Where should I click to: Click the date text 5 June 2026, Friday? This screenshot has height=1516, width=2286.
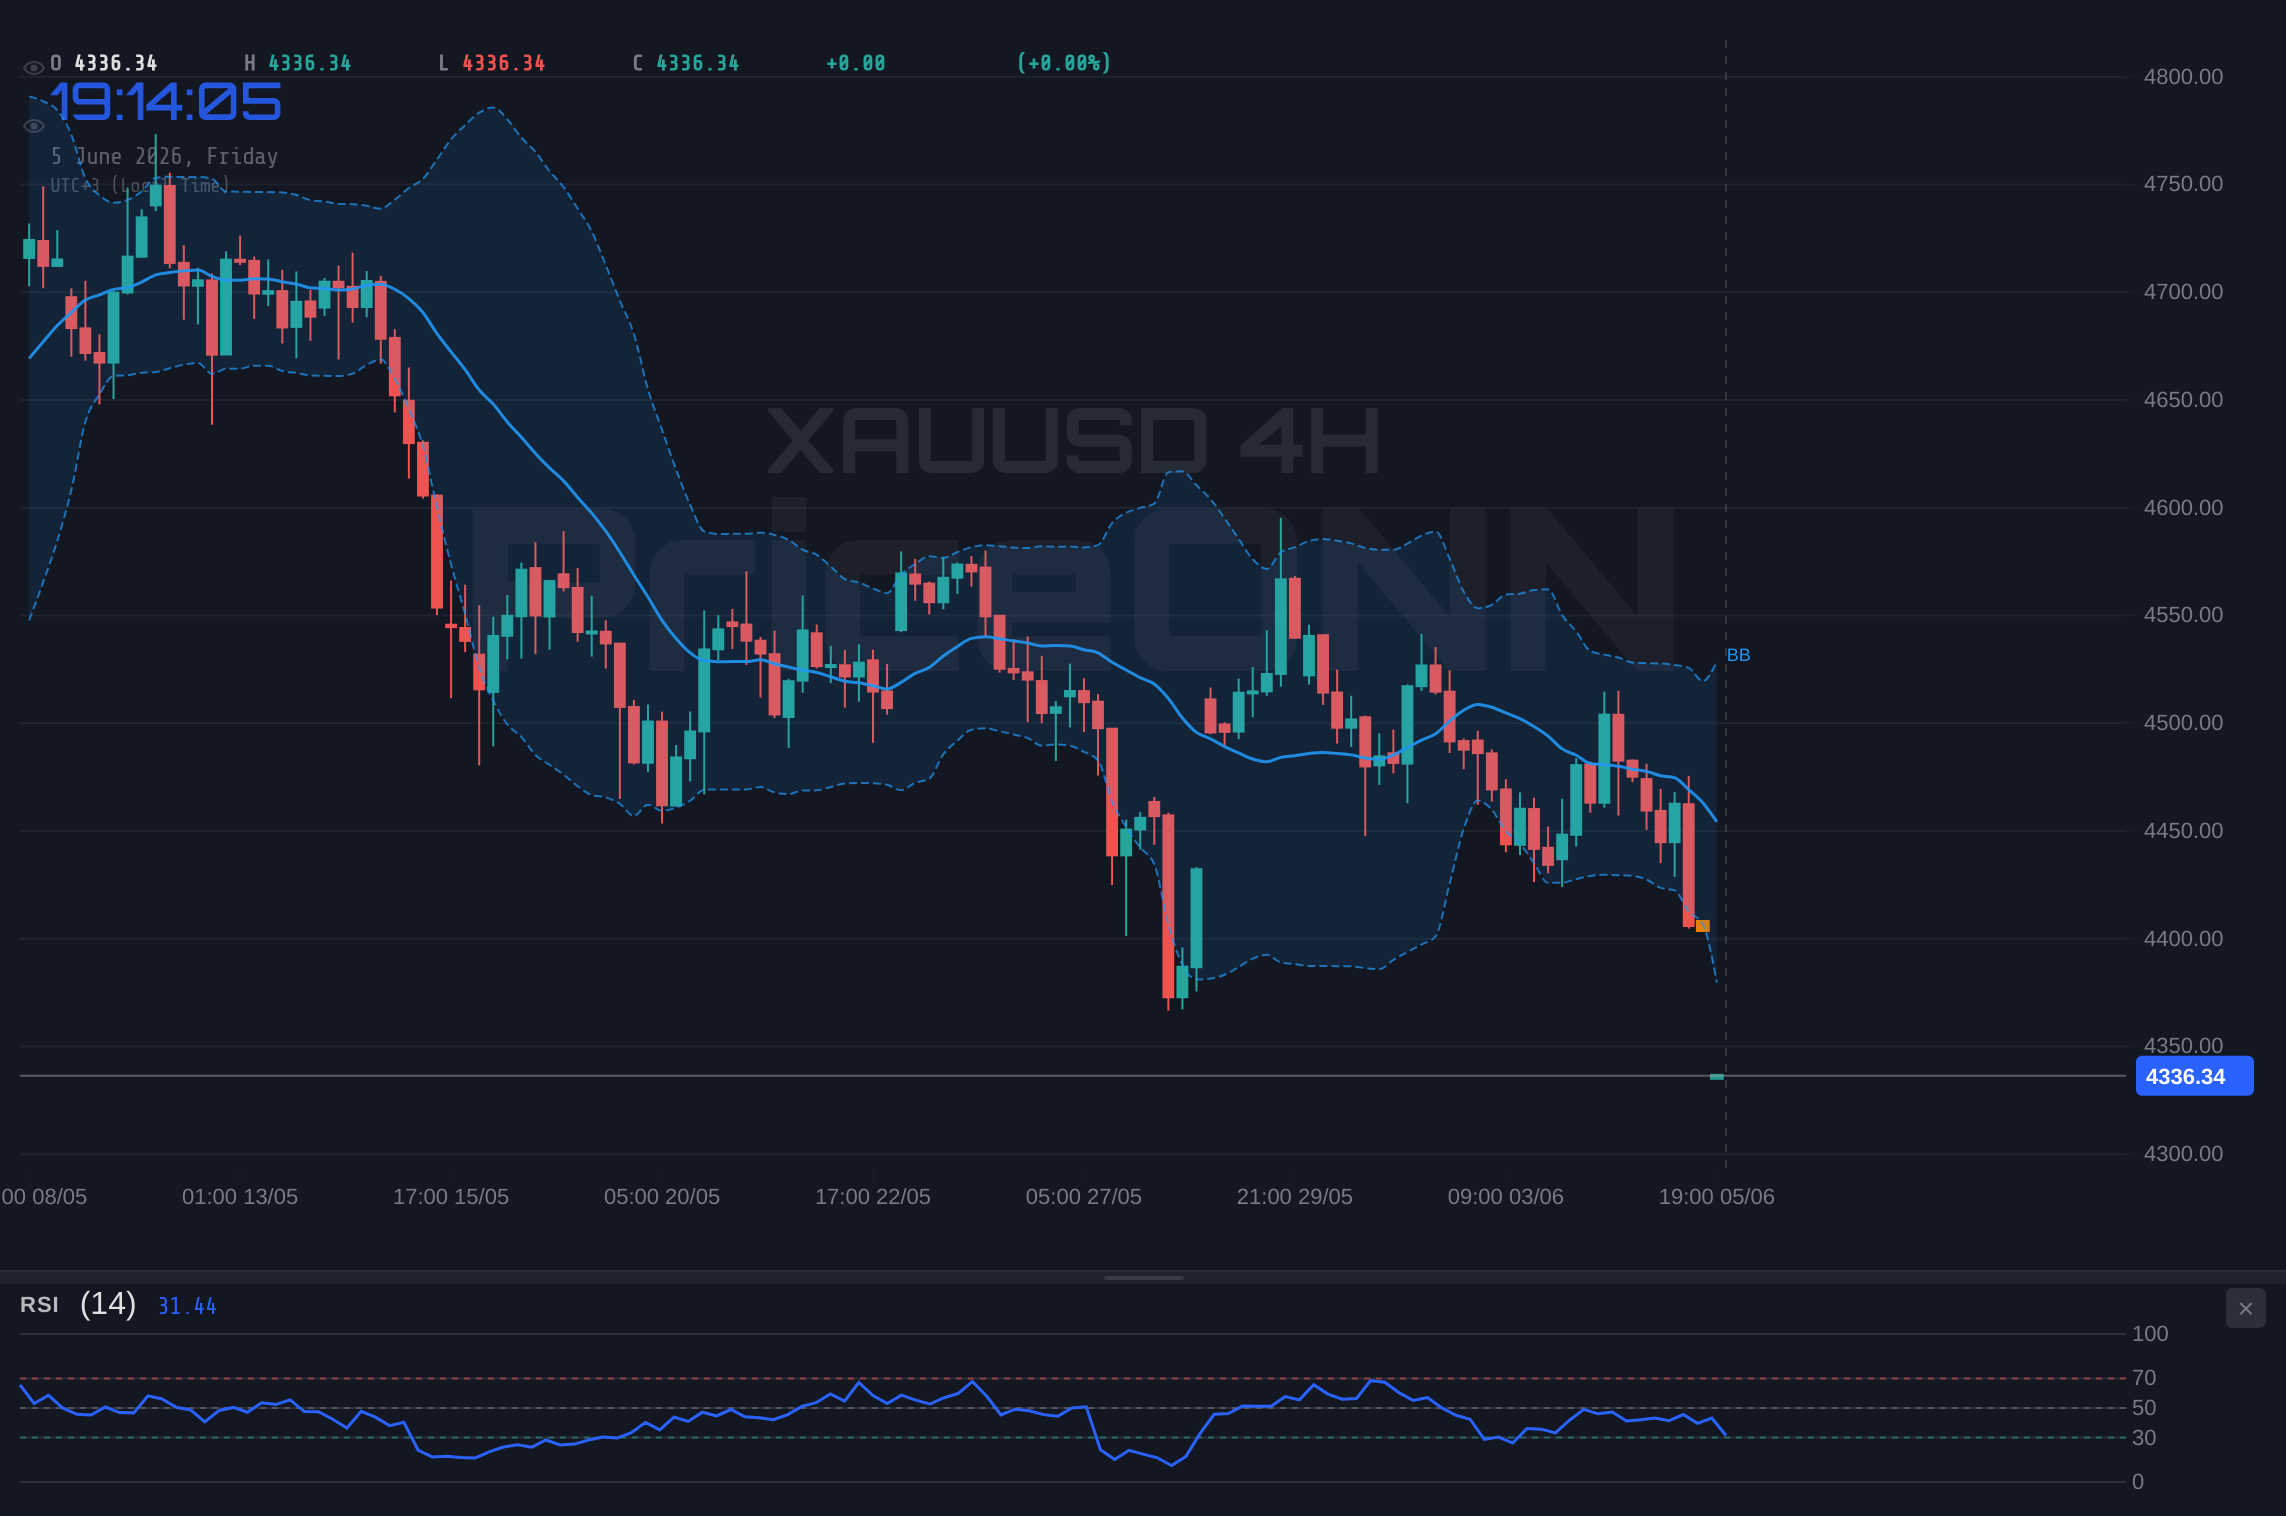(164, 156)
